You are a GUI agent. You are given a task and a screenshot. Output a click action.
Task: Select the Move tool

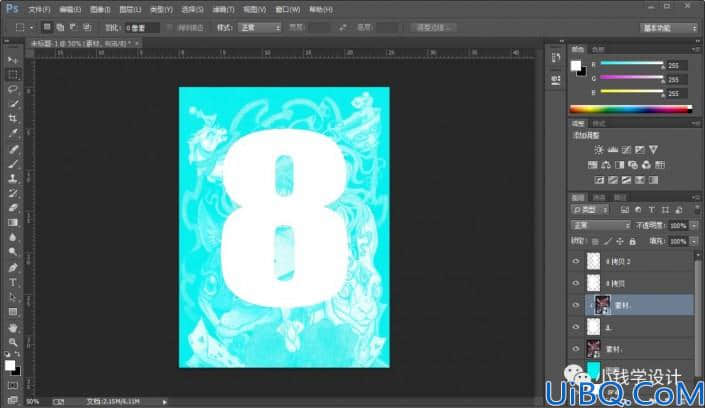[x=13, y=60]
